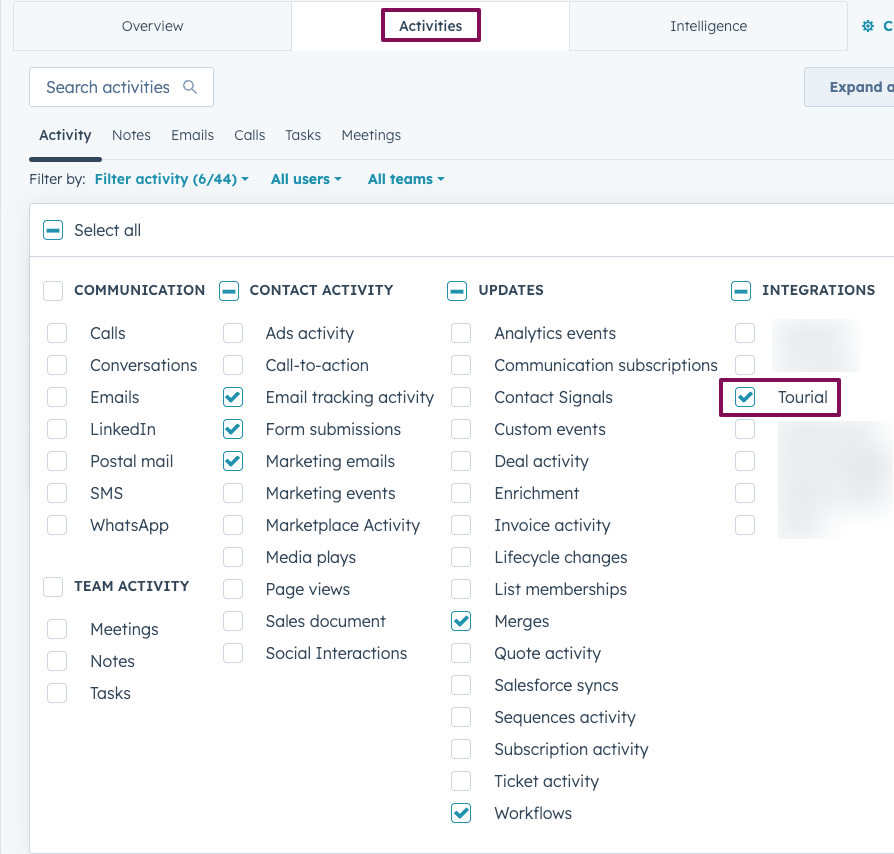Viewport: 894px width, 854px height.
Task: Uncheck the Form submissions checkbox
Action: pyautogui.click(x=233, y=430)
